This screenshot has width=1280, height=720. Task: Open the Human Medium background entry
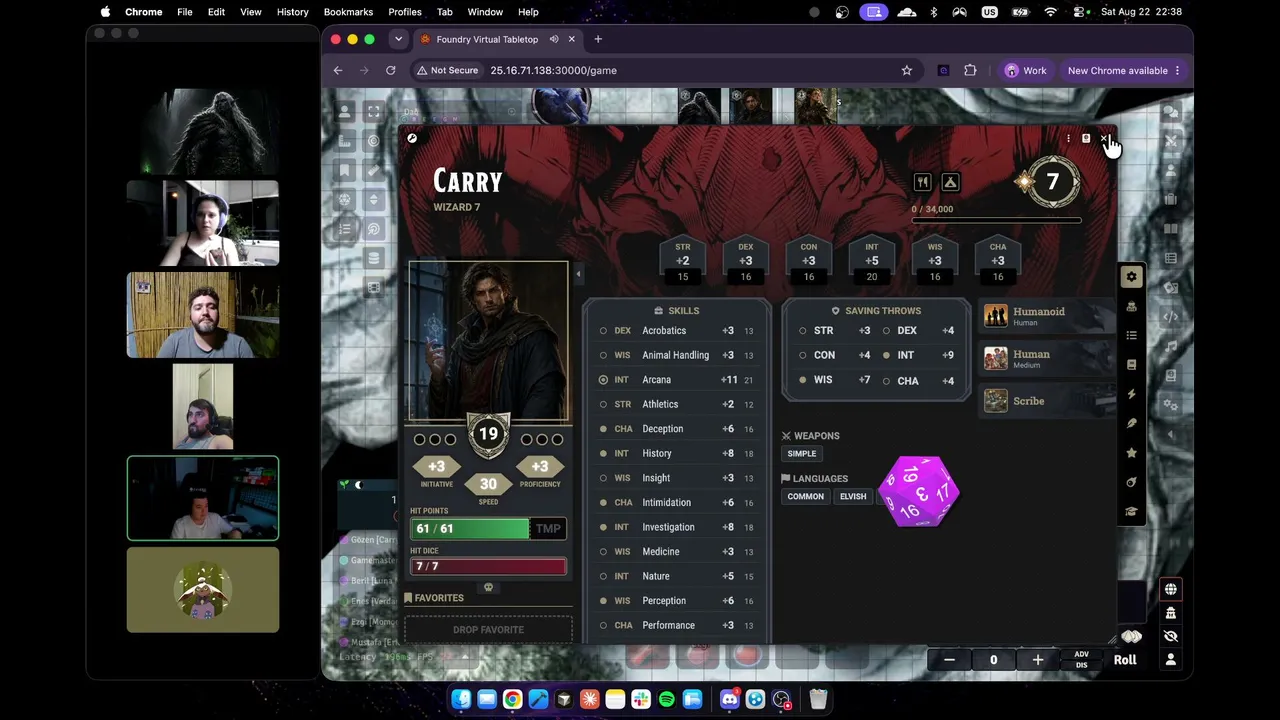[x=1045, y=358]
